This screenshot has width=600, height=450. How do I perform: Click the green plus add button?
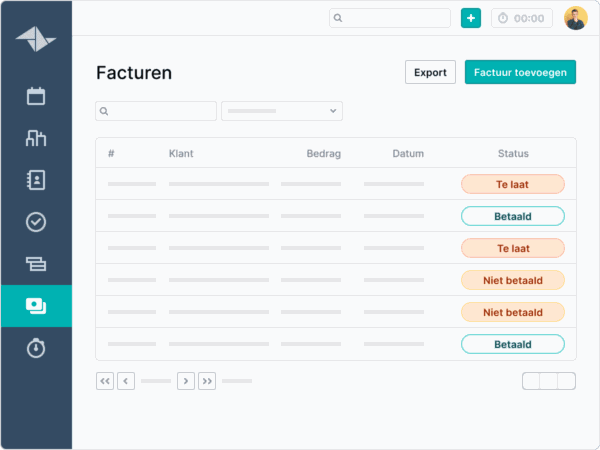[470, 18]
